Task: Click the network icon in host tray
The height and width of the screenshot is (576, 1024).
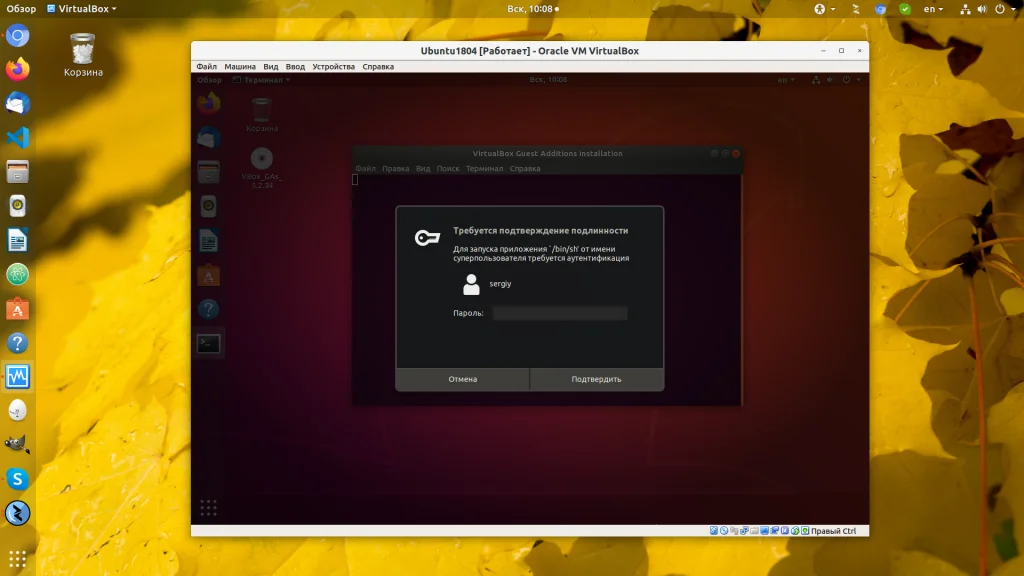Action: 965,8
